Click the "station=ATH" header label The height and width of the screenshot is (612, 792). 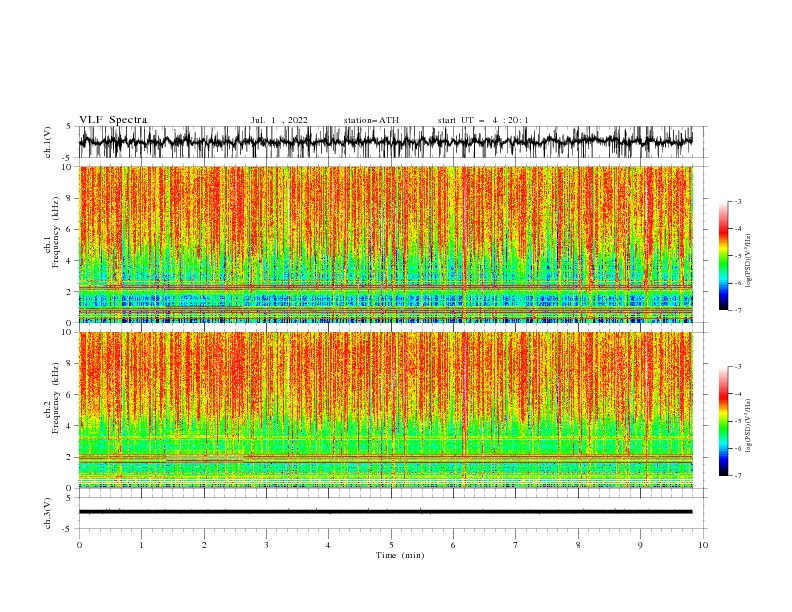pos(371,120)
